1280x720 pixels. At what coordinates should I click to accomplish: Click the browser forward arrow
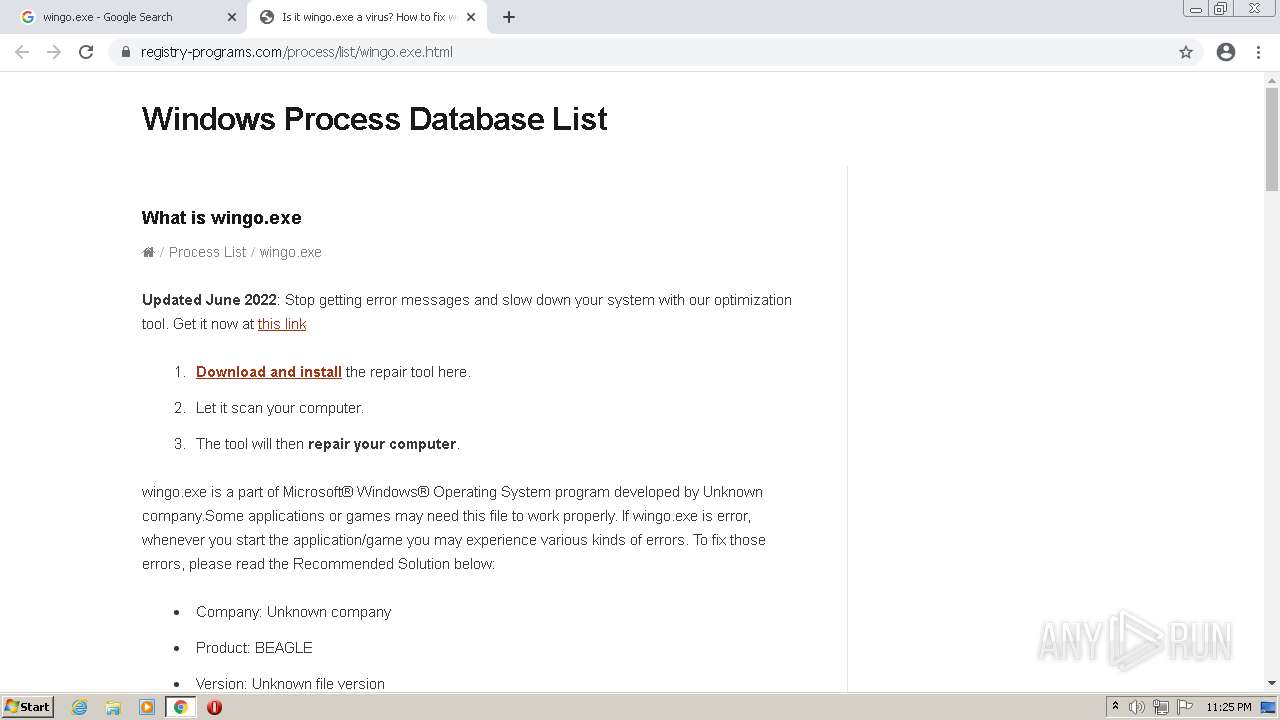point(54,52)
